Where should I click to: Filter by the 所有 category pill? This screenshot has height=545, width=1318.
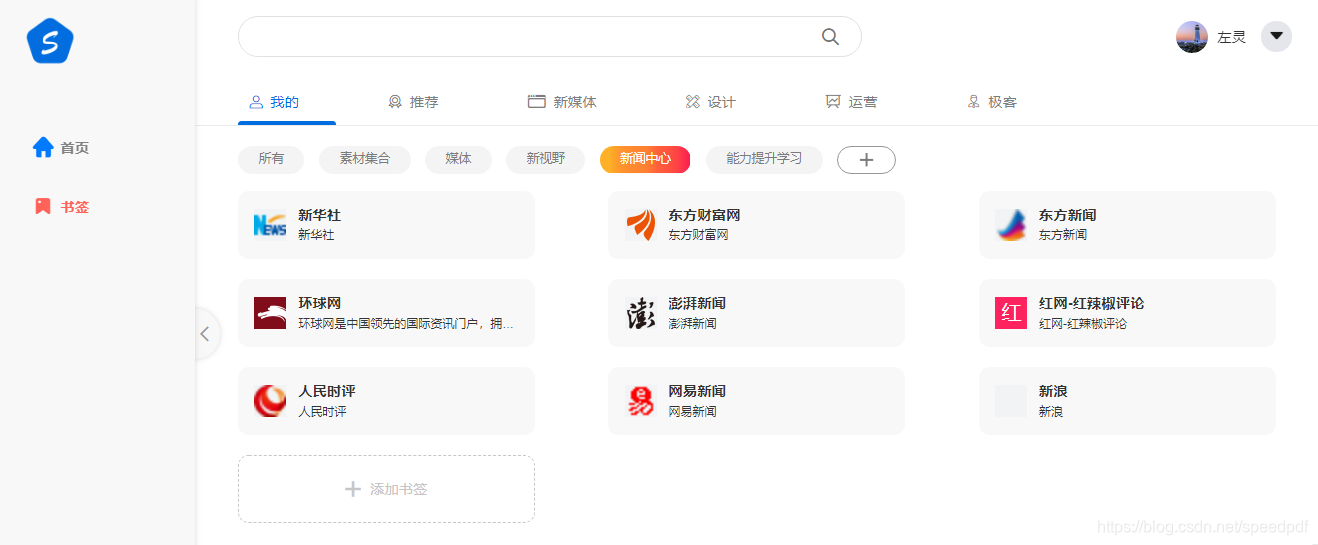[271, 159]
